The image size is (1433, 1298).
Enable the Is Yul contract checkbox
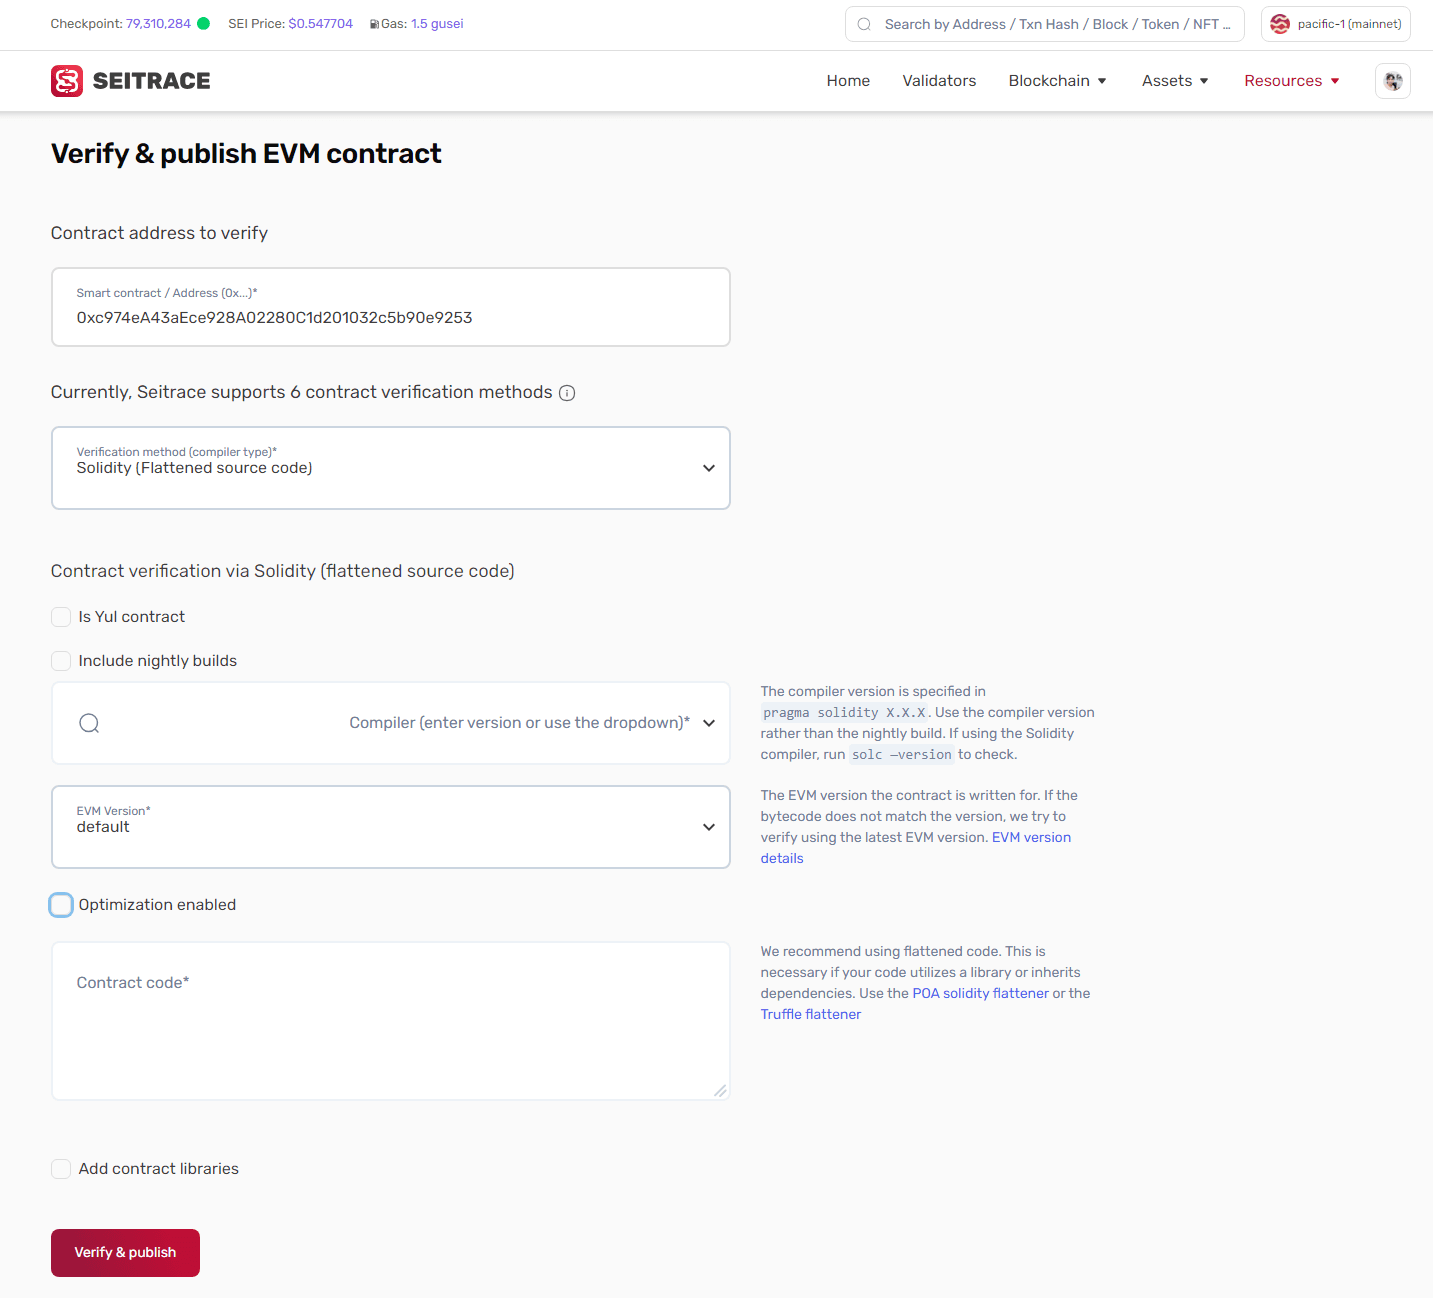[61, 617]
